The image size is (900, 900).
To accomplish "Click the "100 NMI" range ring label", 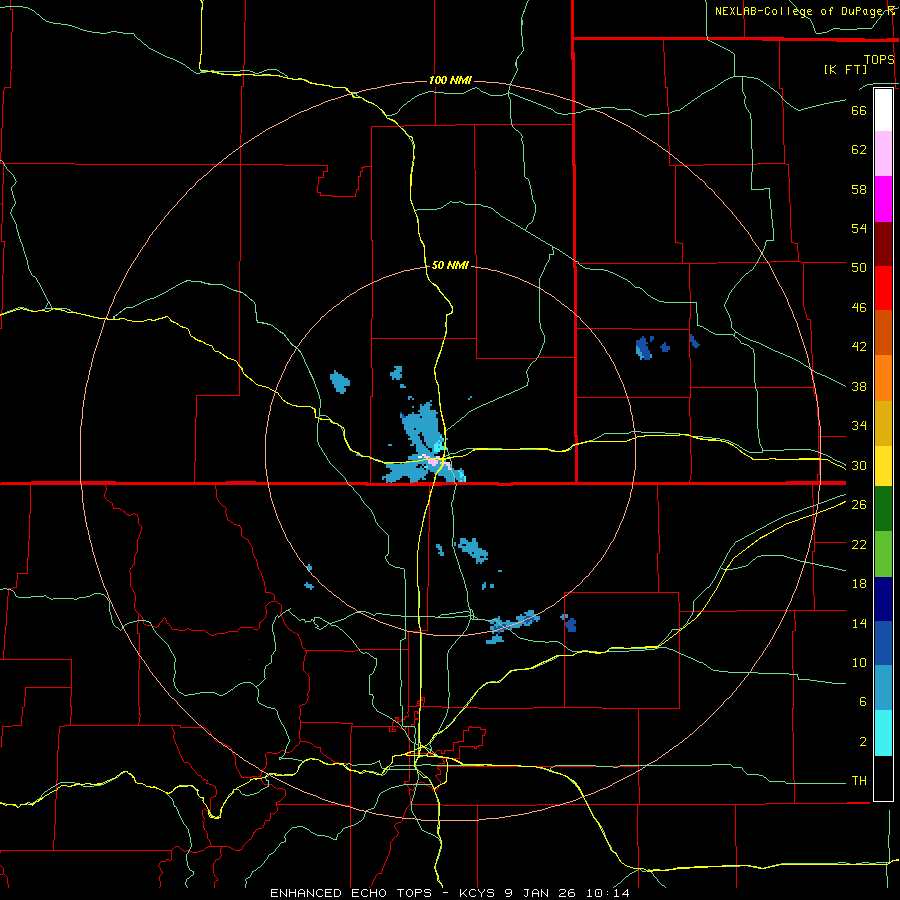I will click(x=450, y=80).
